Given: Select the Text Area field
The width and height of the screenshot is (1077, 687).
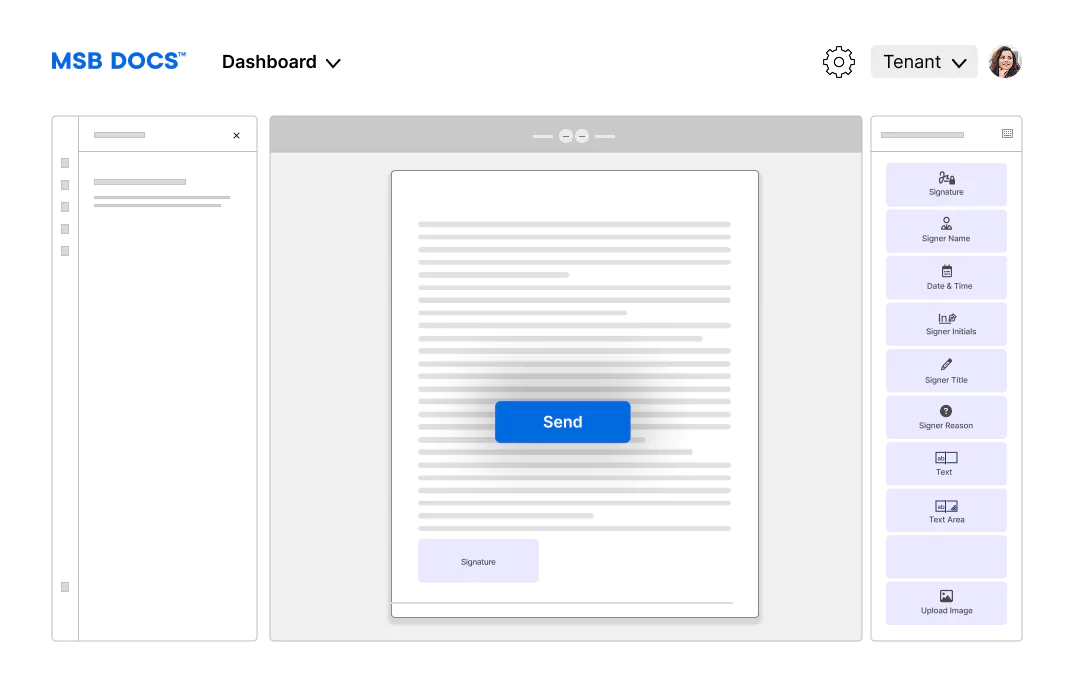Looking at the screenshot, I should tap(946, 510).
